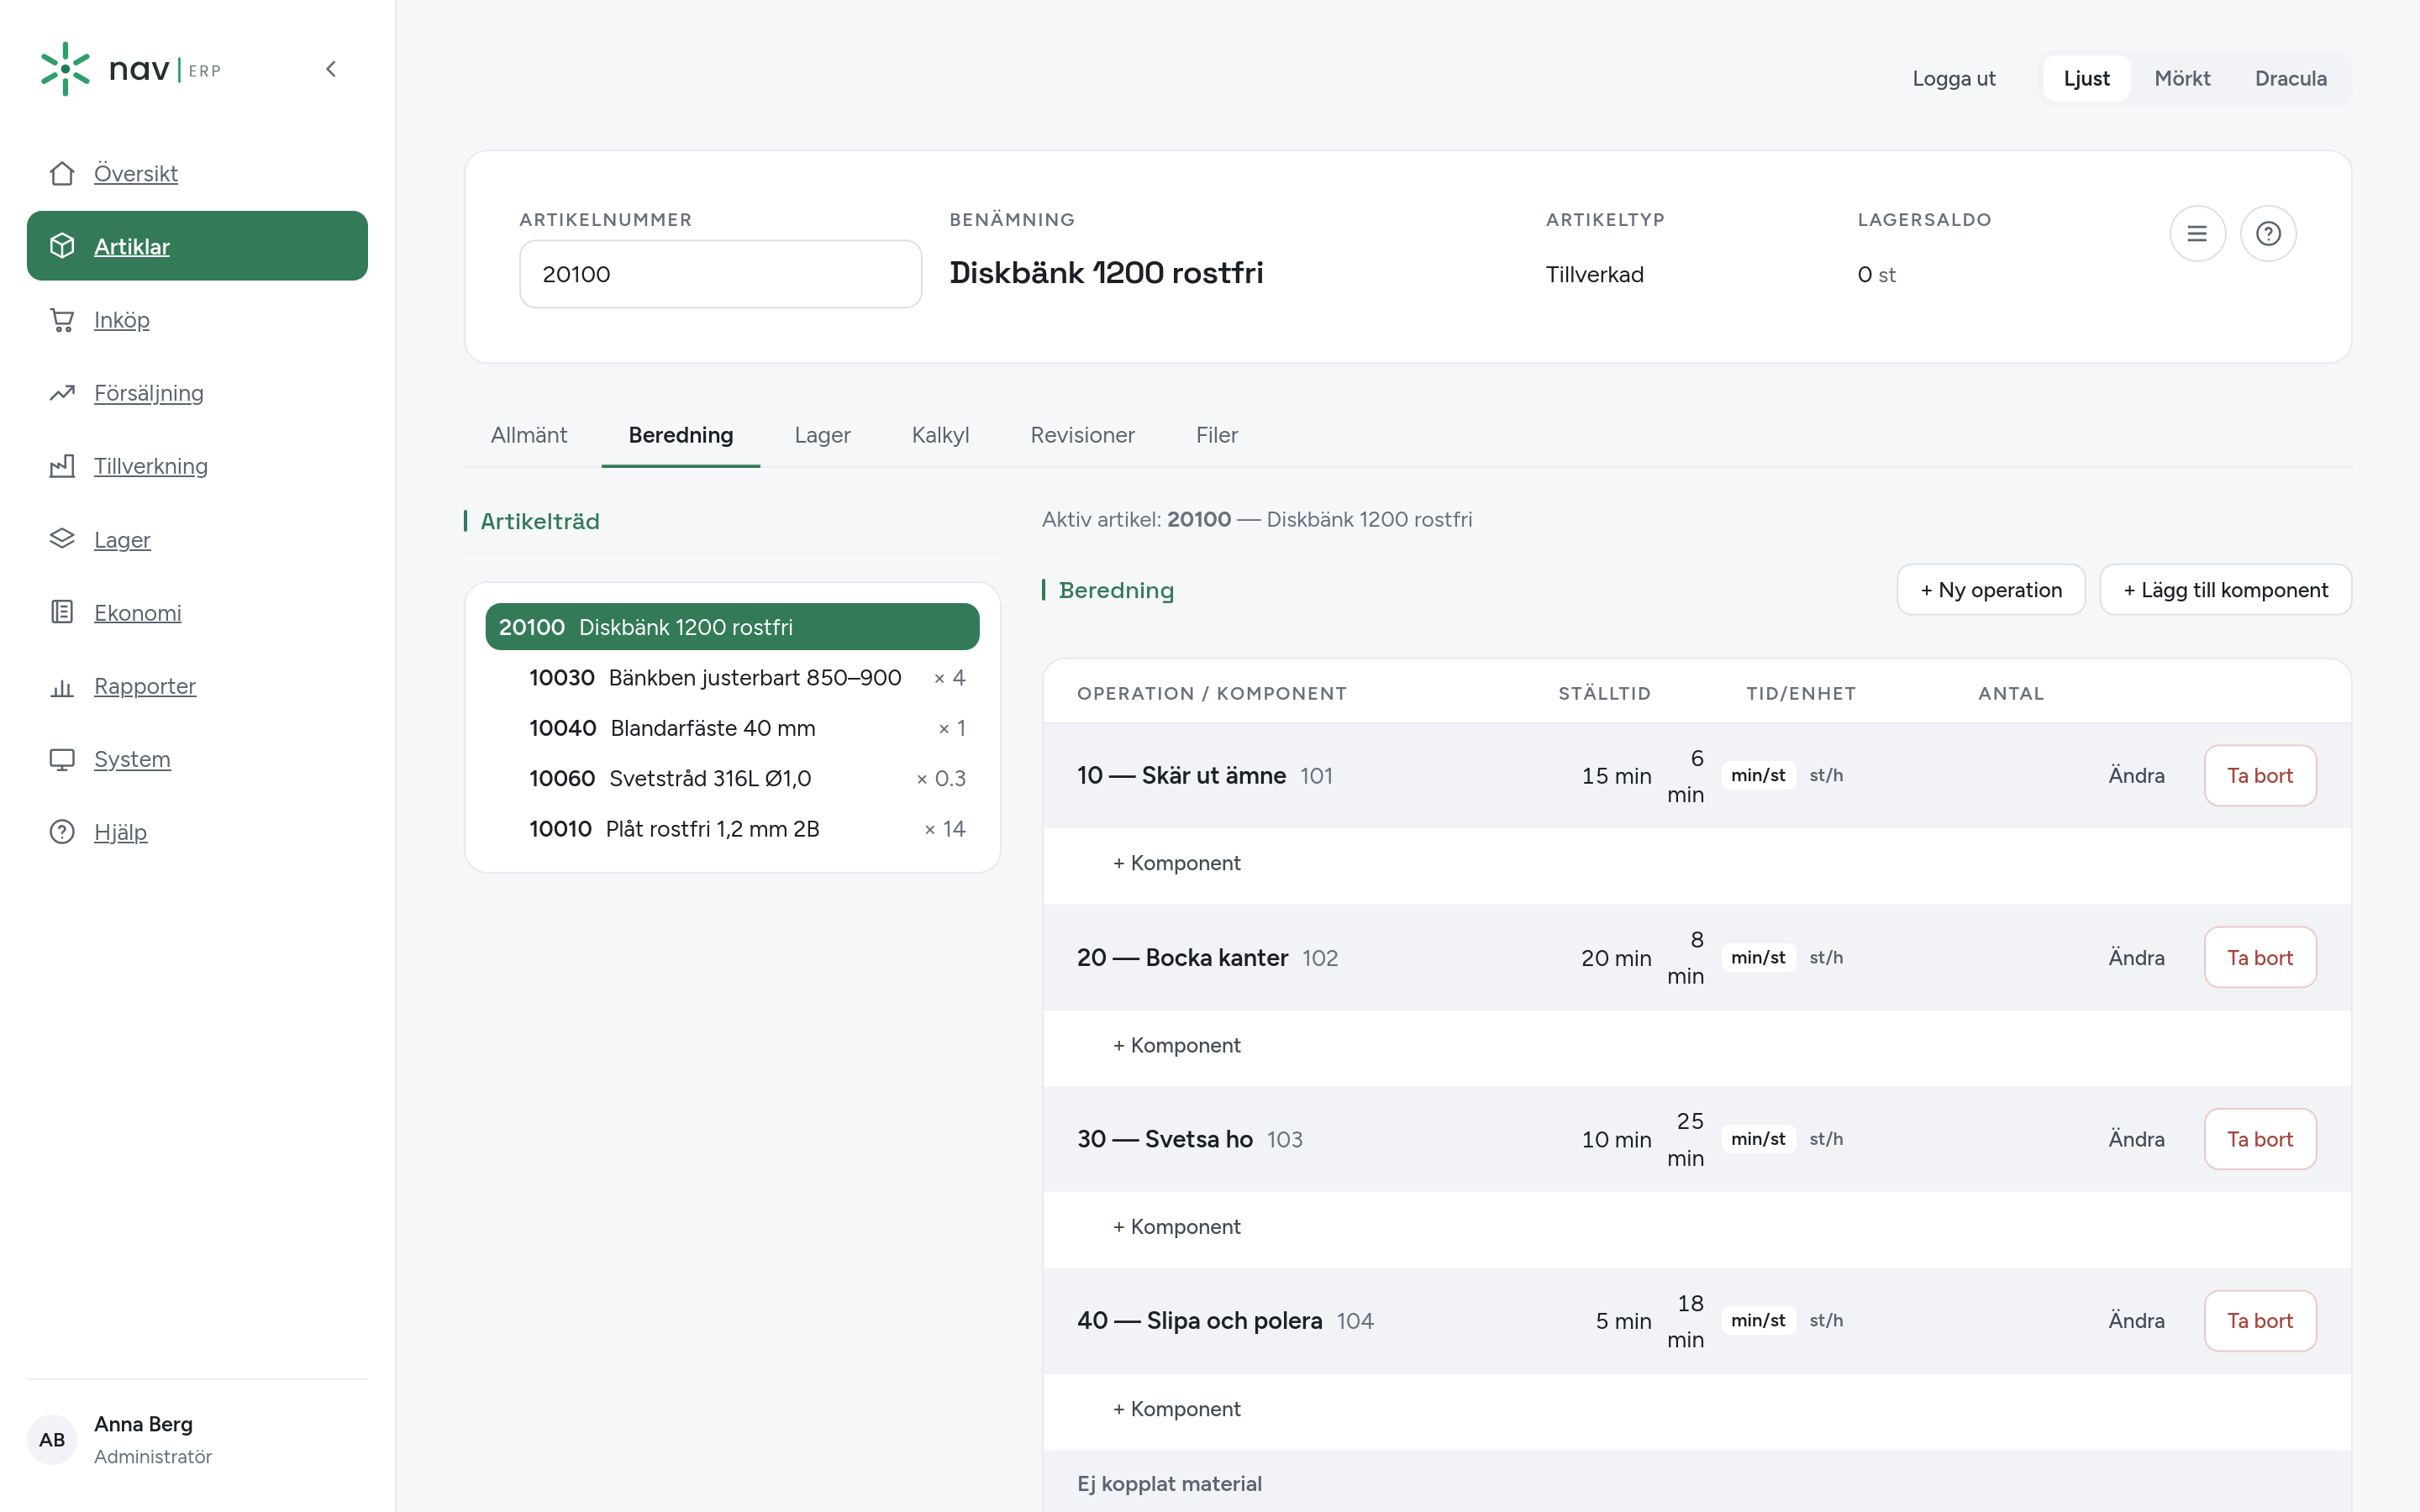Click the Inköp shopping cart icon
The height and width of the screenshot is (1512, 2420).
62,320
